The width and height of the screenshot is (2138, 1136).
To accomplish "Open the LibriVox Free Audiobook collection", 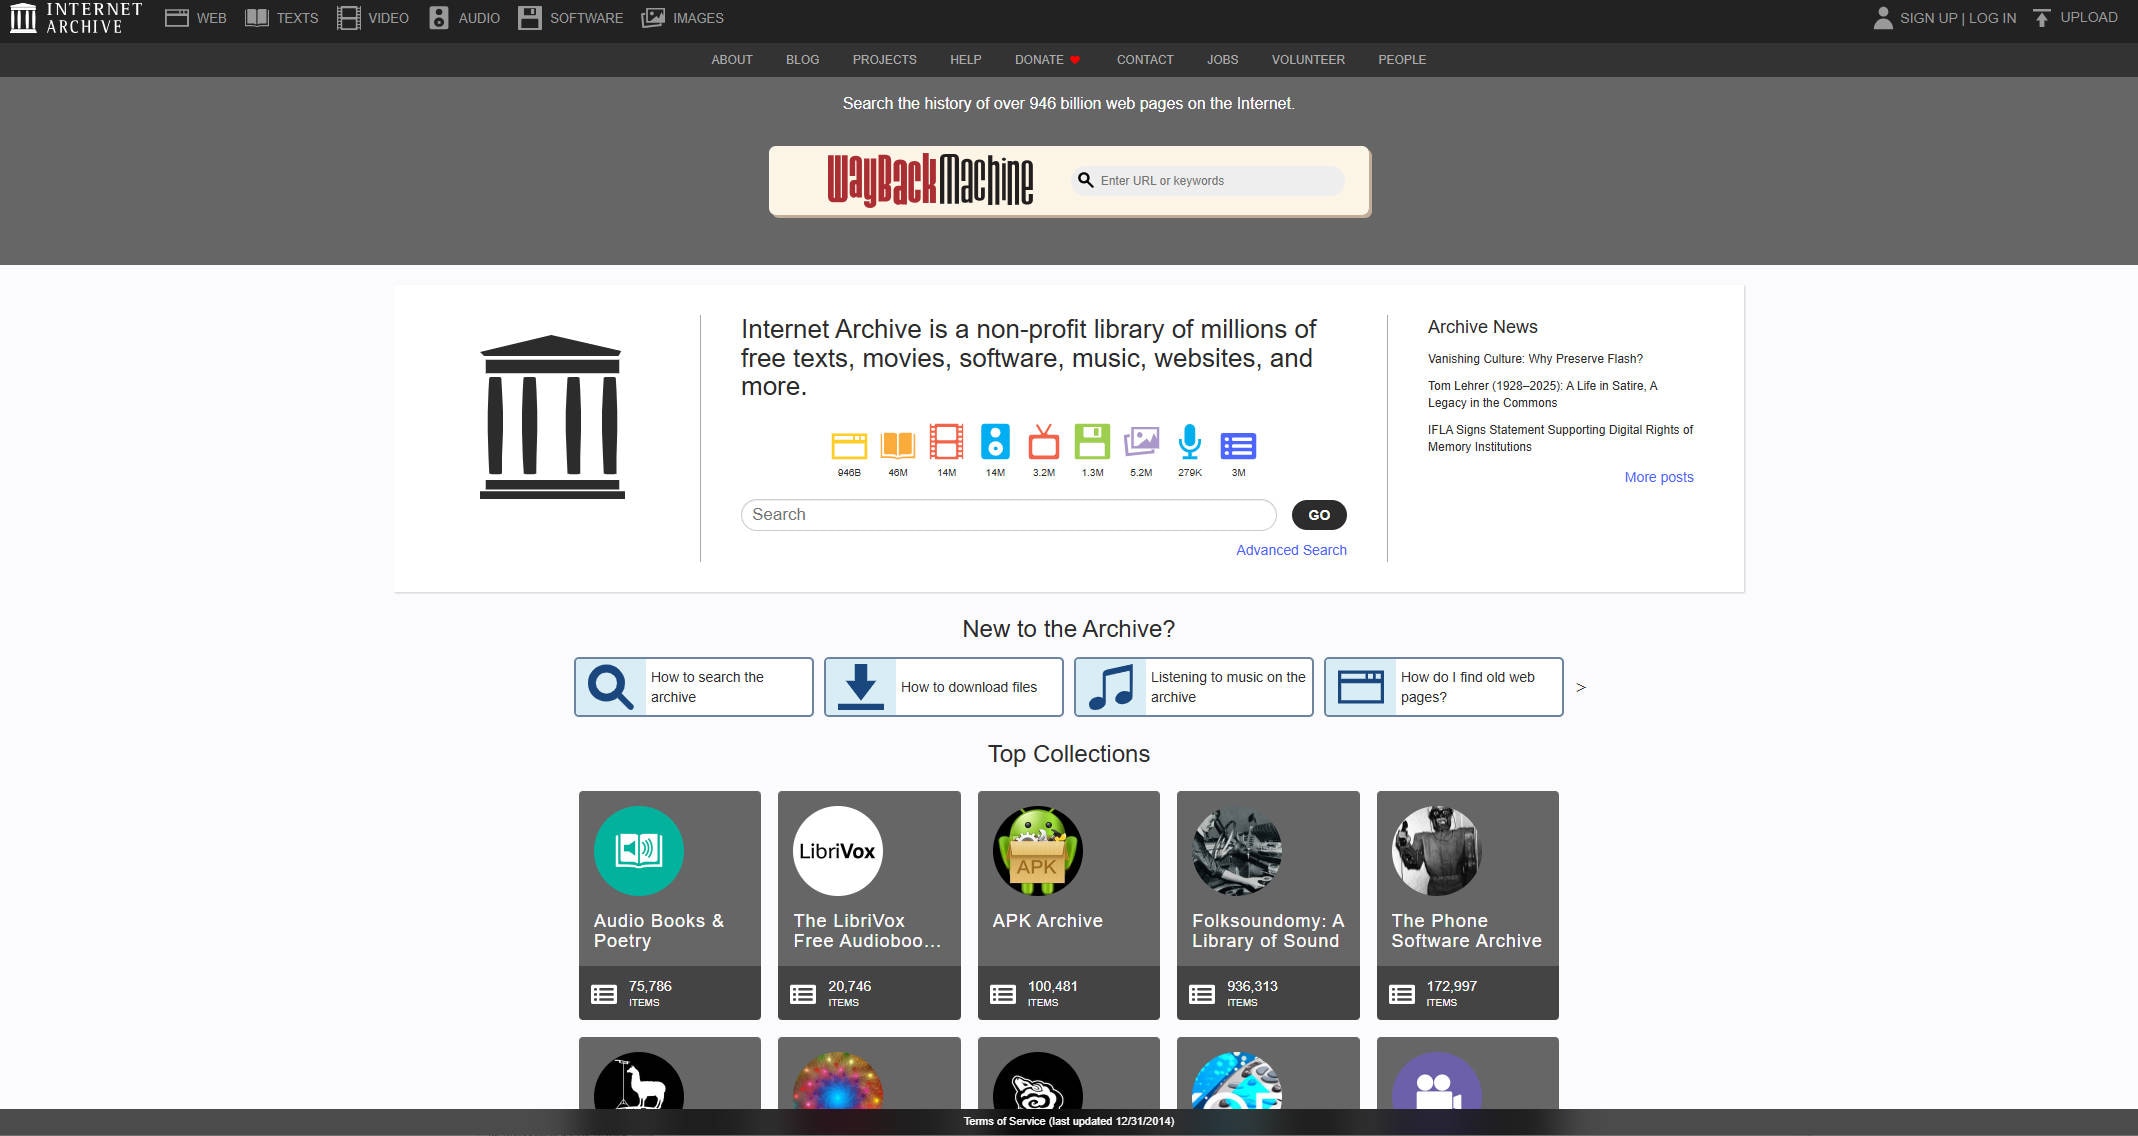I will pyautogui.click(x=869, y=905).
